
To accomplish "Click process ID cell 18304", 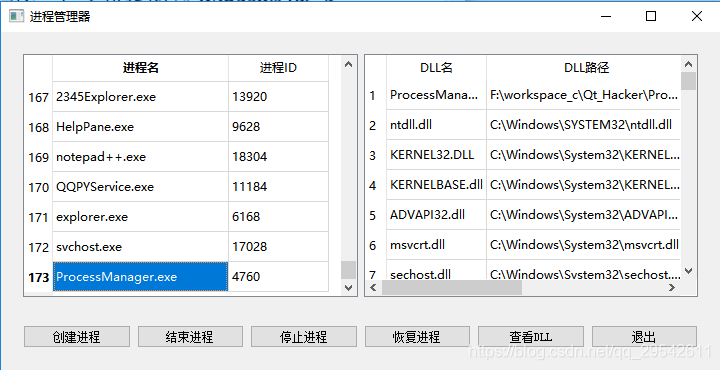I will pos(278,157).
